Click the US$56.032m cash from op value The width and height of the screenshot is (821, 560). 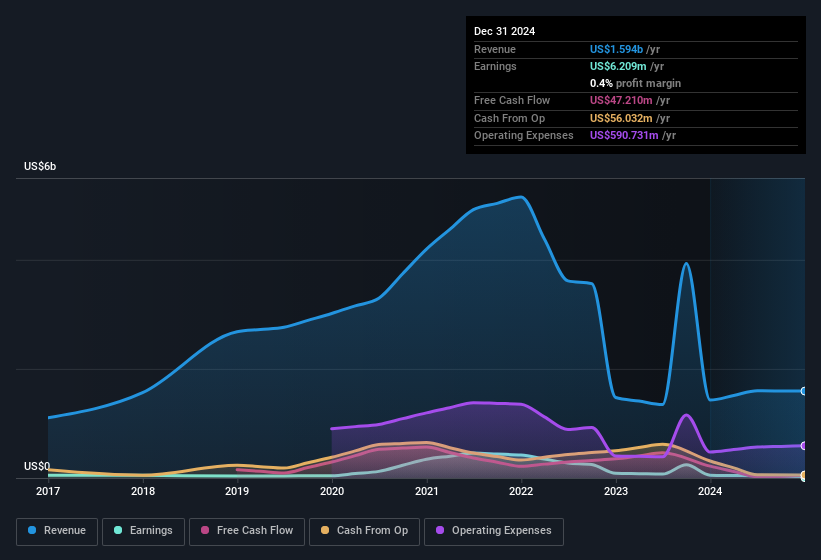coord(621,118)
